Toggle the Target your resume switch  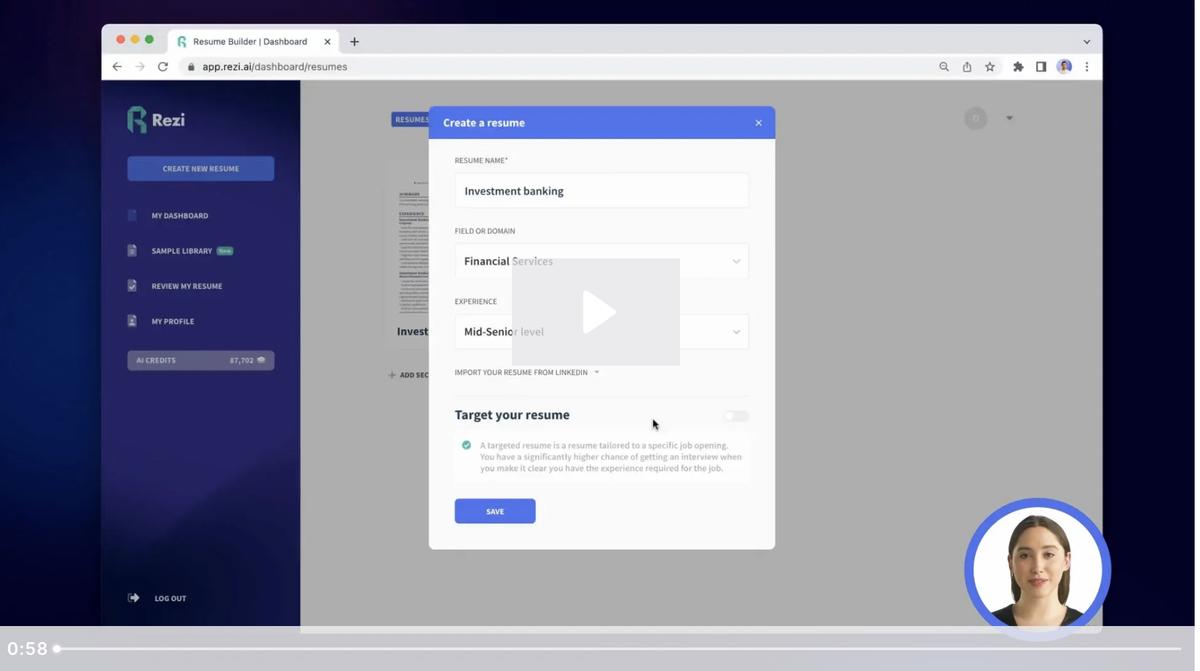tap(736, 416)
